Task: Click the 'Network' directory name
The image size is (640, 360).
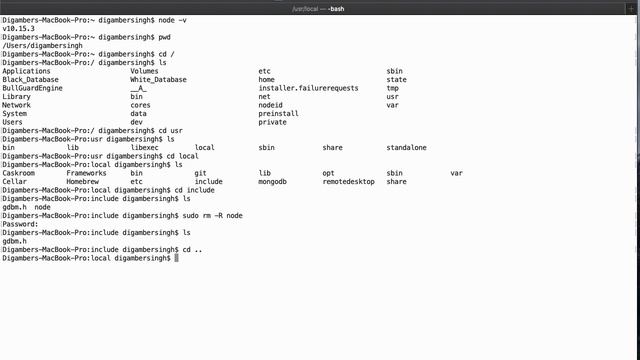Action: pos(16,105)
